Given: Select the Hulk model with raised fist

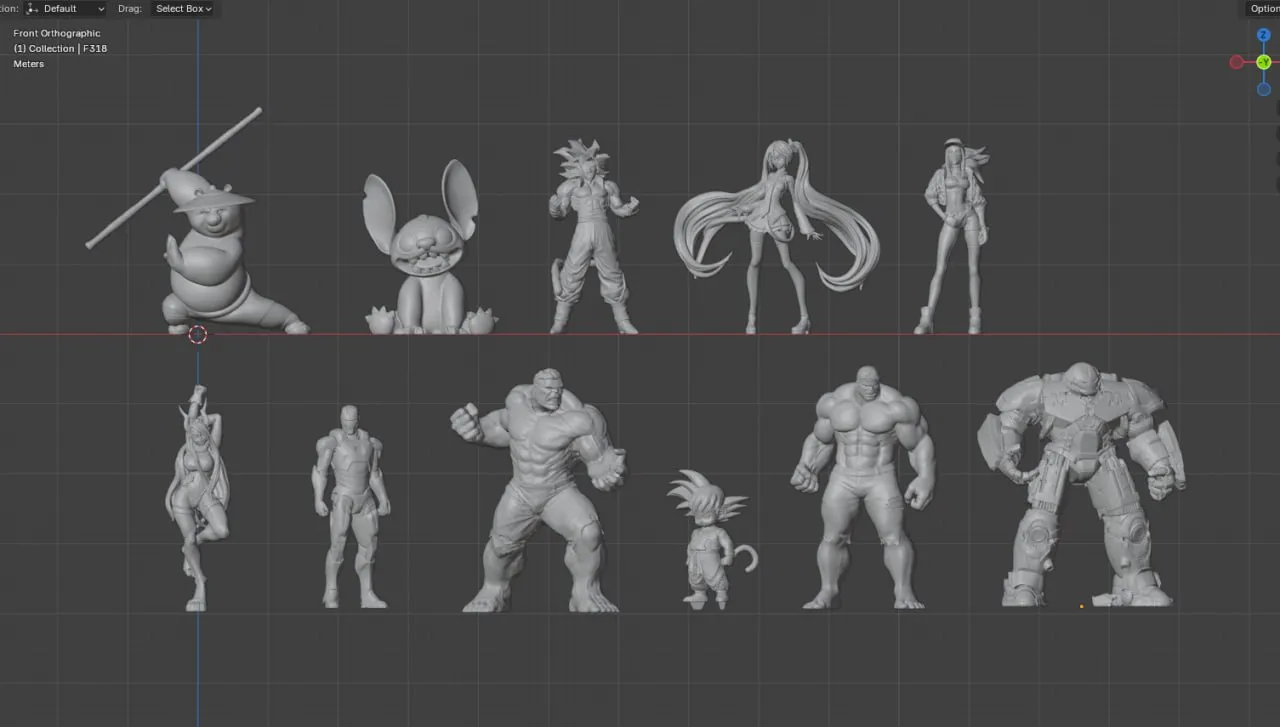Looking at the screenshot, I should point(537,490).
